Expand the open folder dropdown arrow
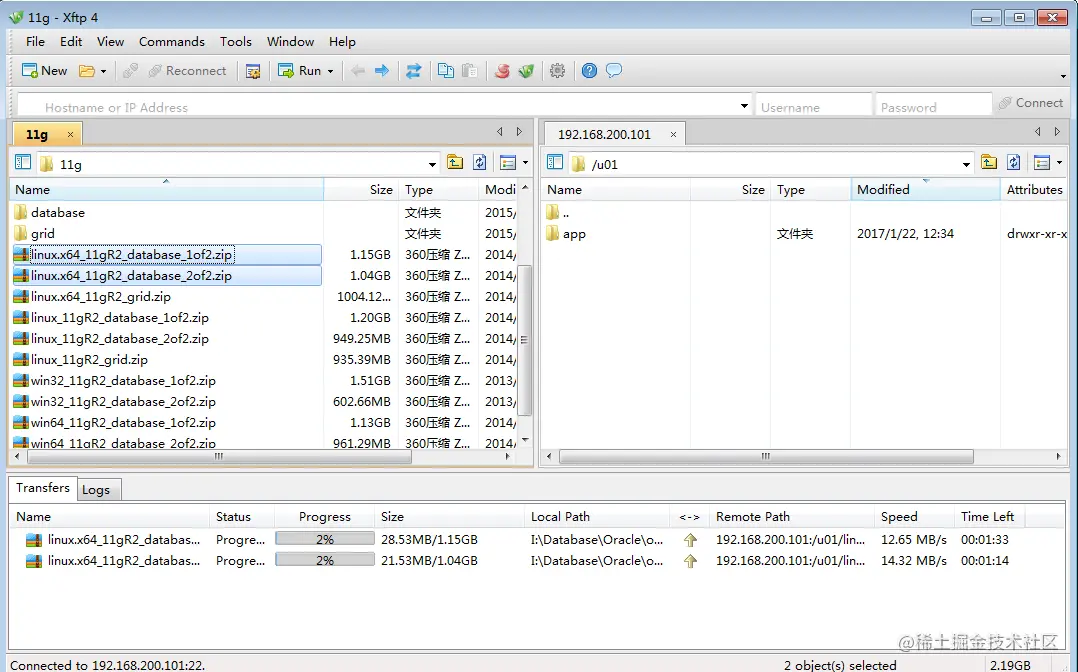Image resolution: width=1078 pixels, height=672 pixels. [103, 71]
